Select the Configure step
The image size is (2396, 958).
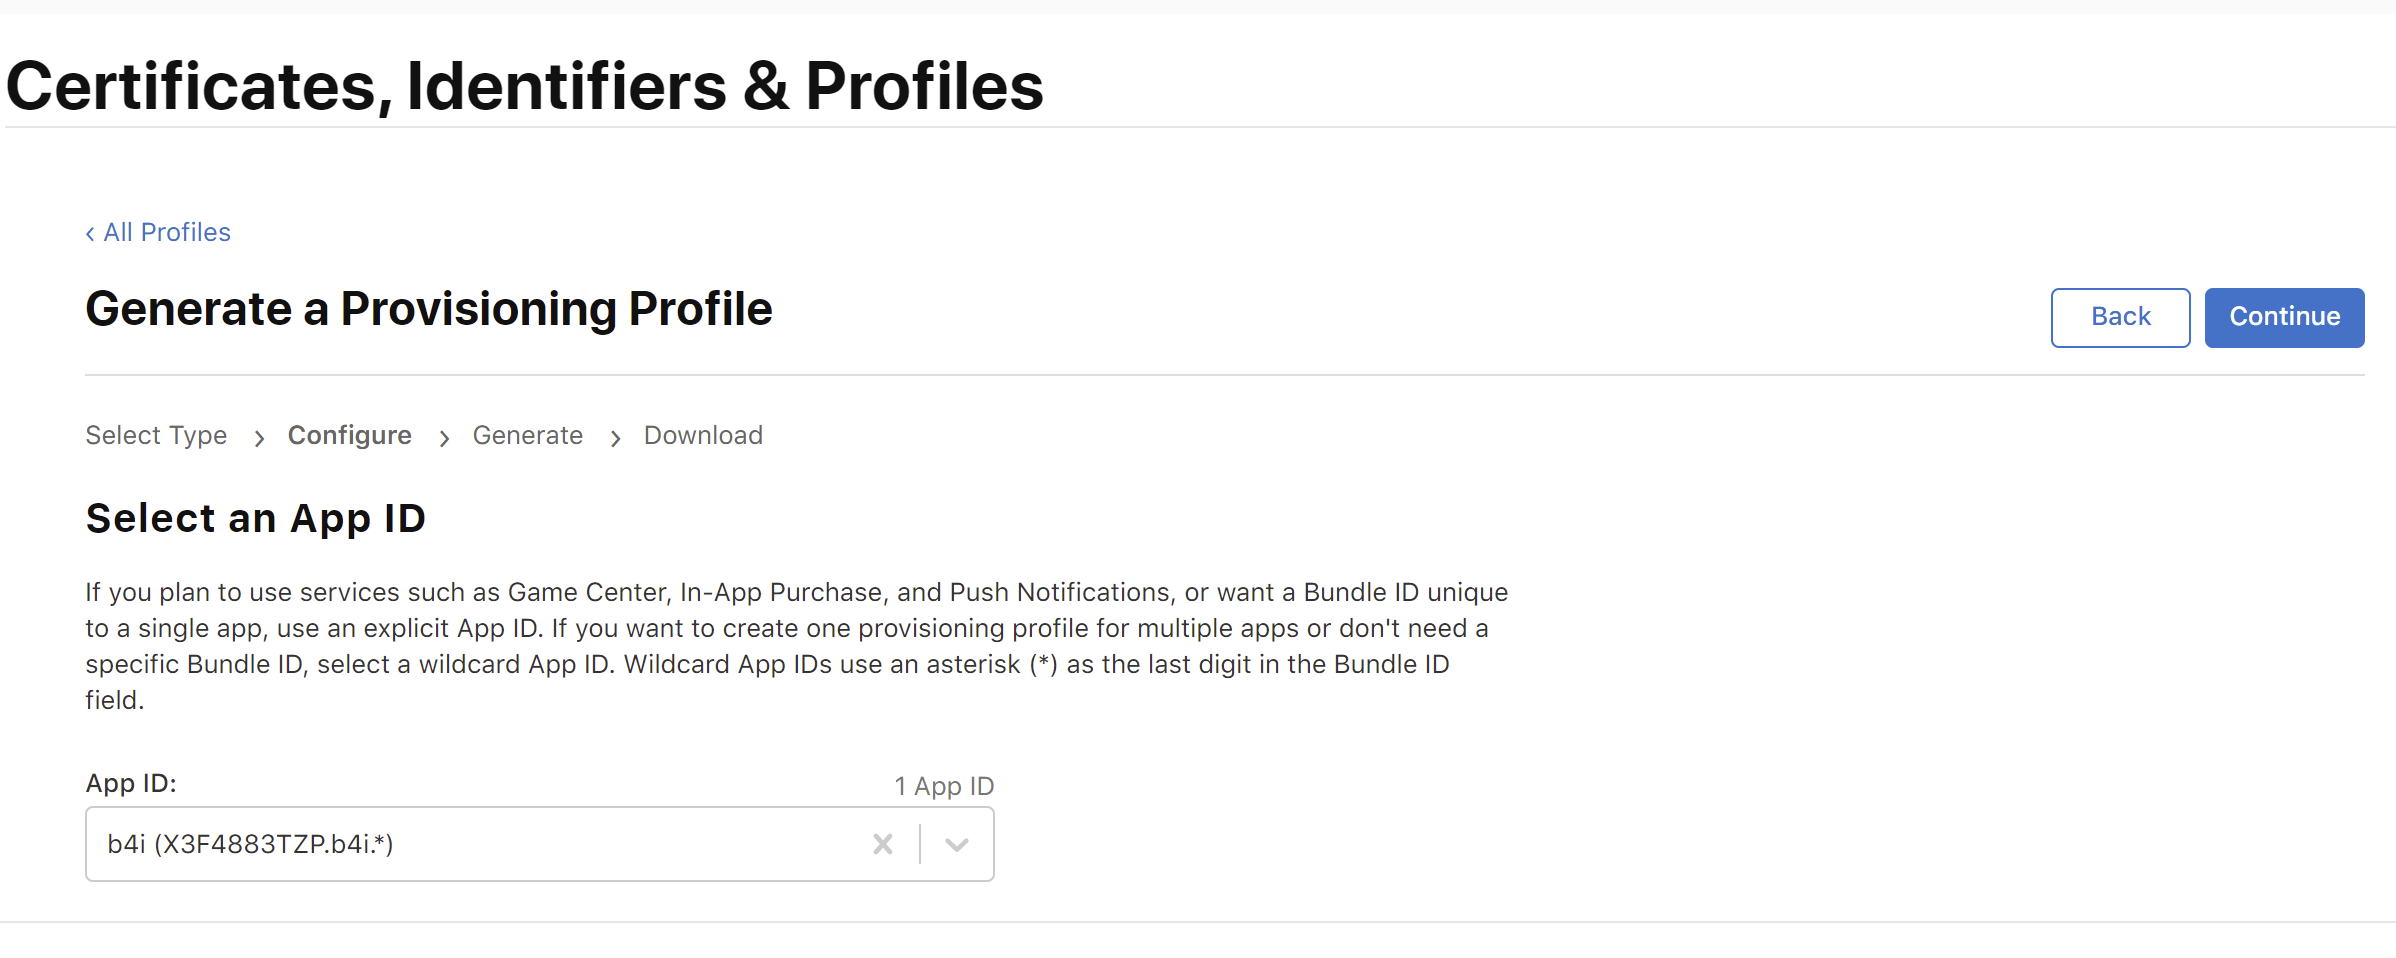[x=350, y=435]
